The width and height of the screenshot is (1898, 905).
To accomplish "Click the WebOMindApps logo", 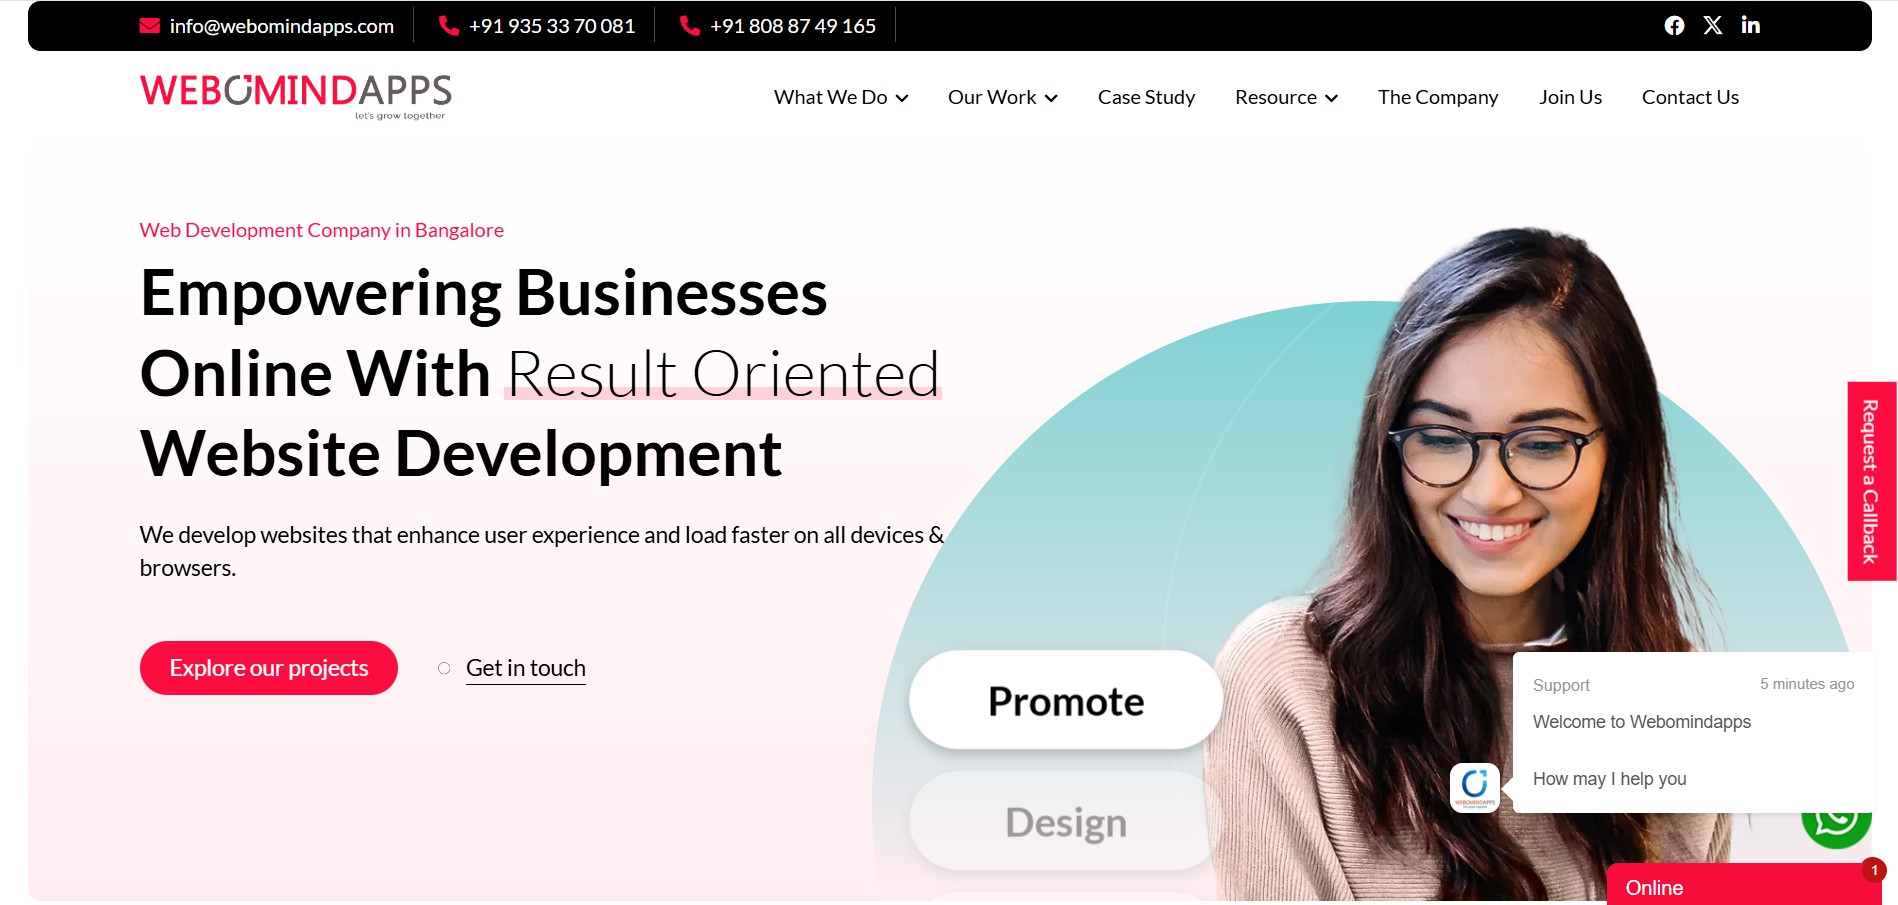I will tap(296, 96).
